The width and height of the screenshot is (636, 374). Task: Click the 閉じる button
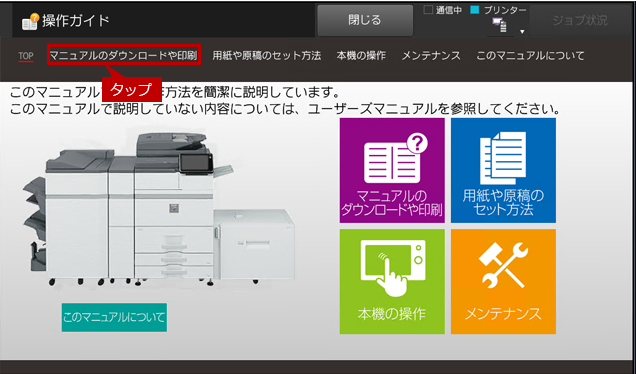365,20
